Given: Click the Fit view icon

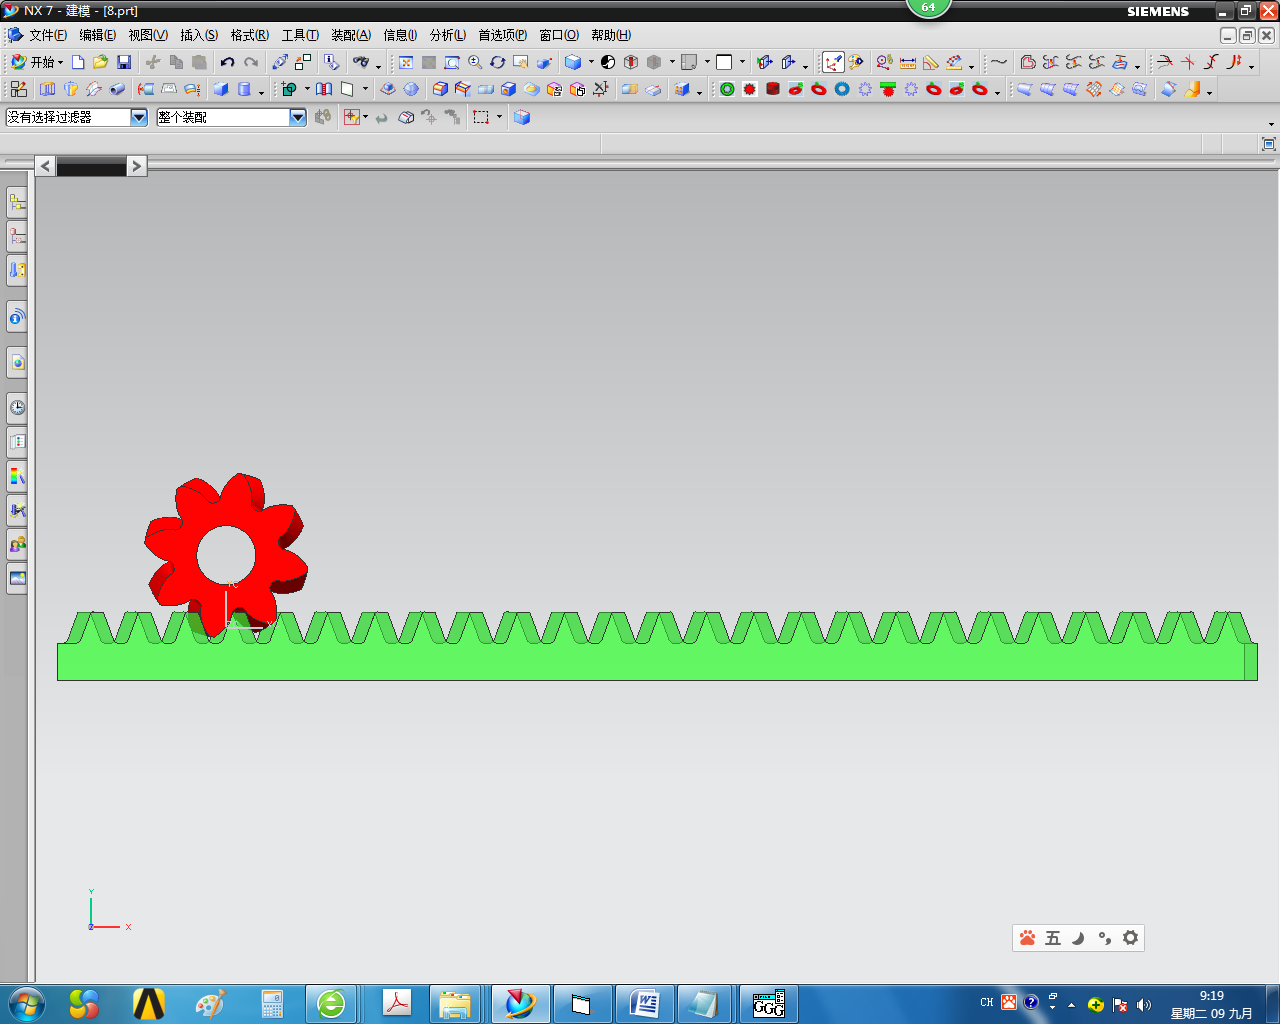Looking at the screenshot, I should pos(406,62).
